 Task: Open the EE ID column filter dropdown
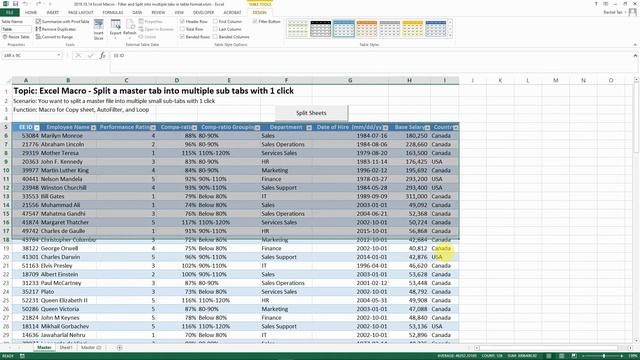tap(36, 128)
